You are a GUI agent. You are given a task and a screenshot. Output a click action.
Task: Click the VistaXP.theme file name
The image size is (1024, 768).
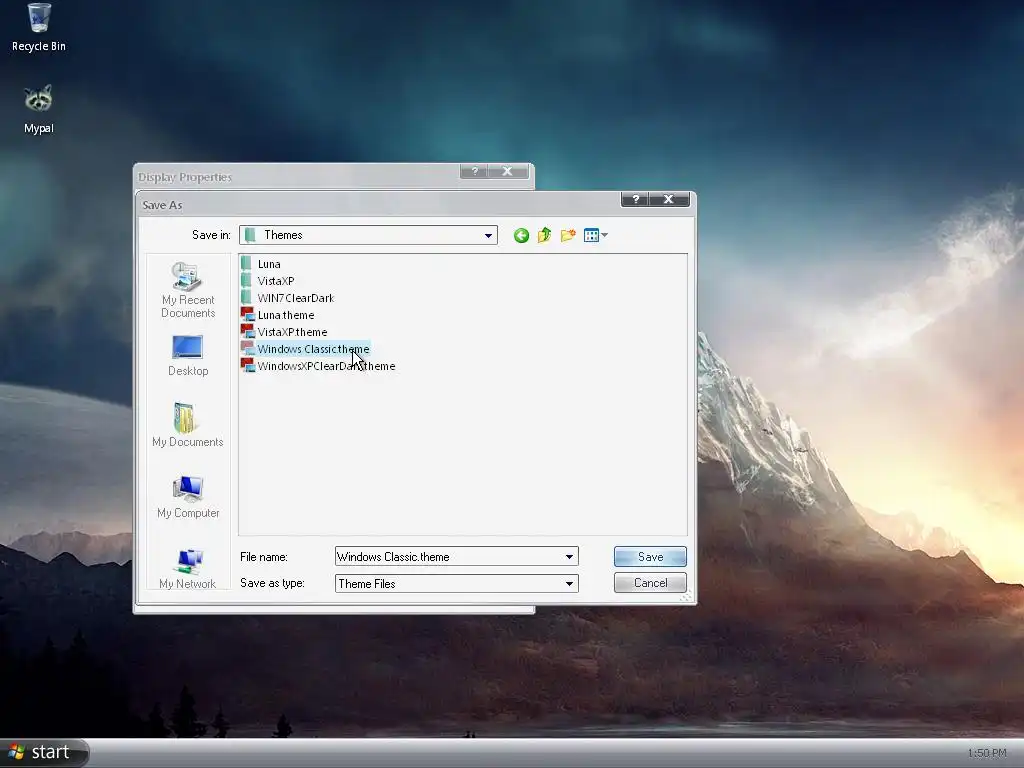(293, 332)
